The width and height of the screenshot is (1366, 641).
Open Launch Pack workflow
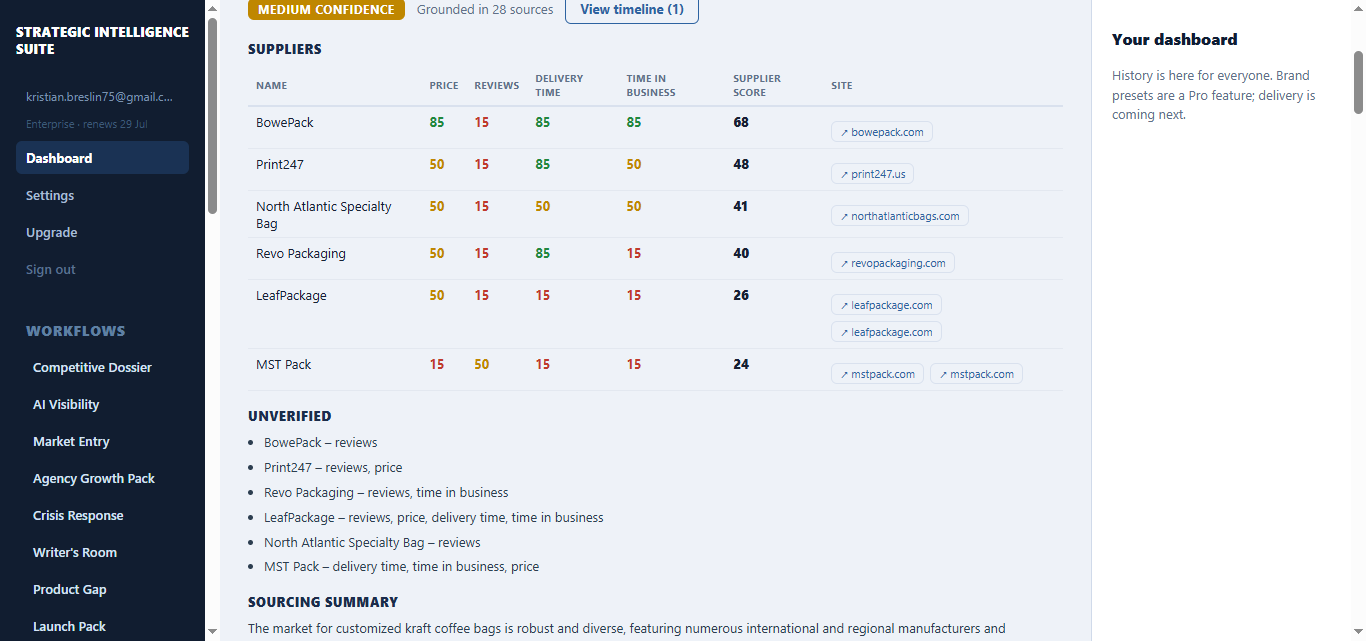(69, 626)
